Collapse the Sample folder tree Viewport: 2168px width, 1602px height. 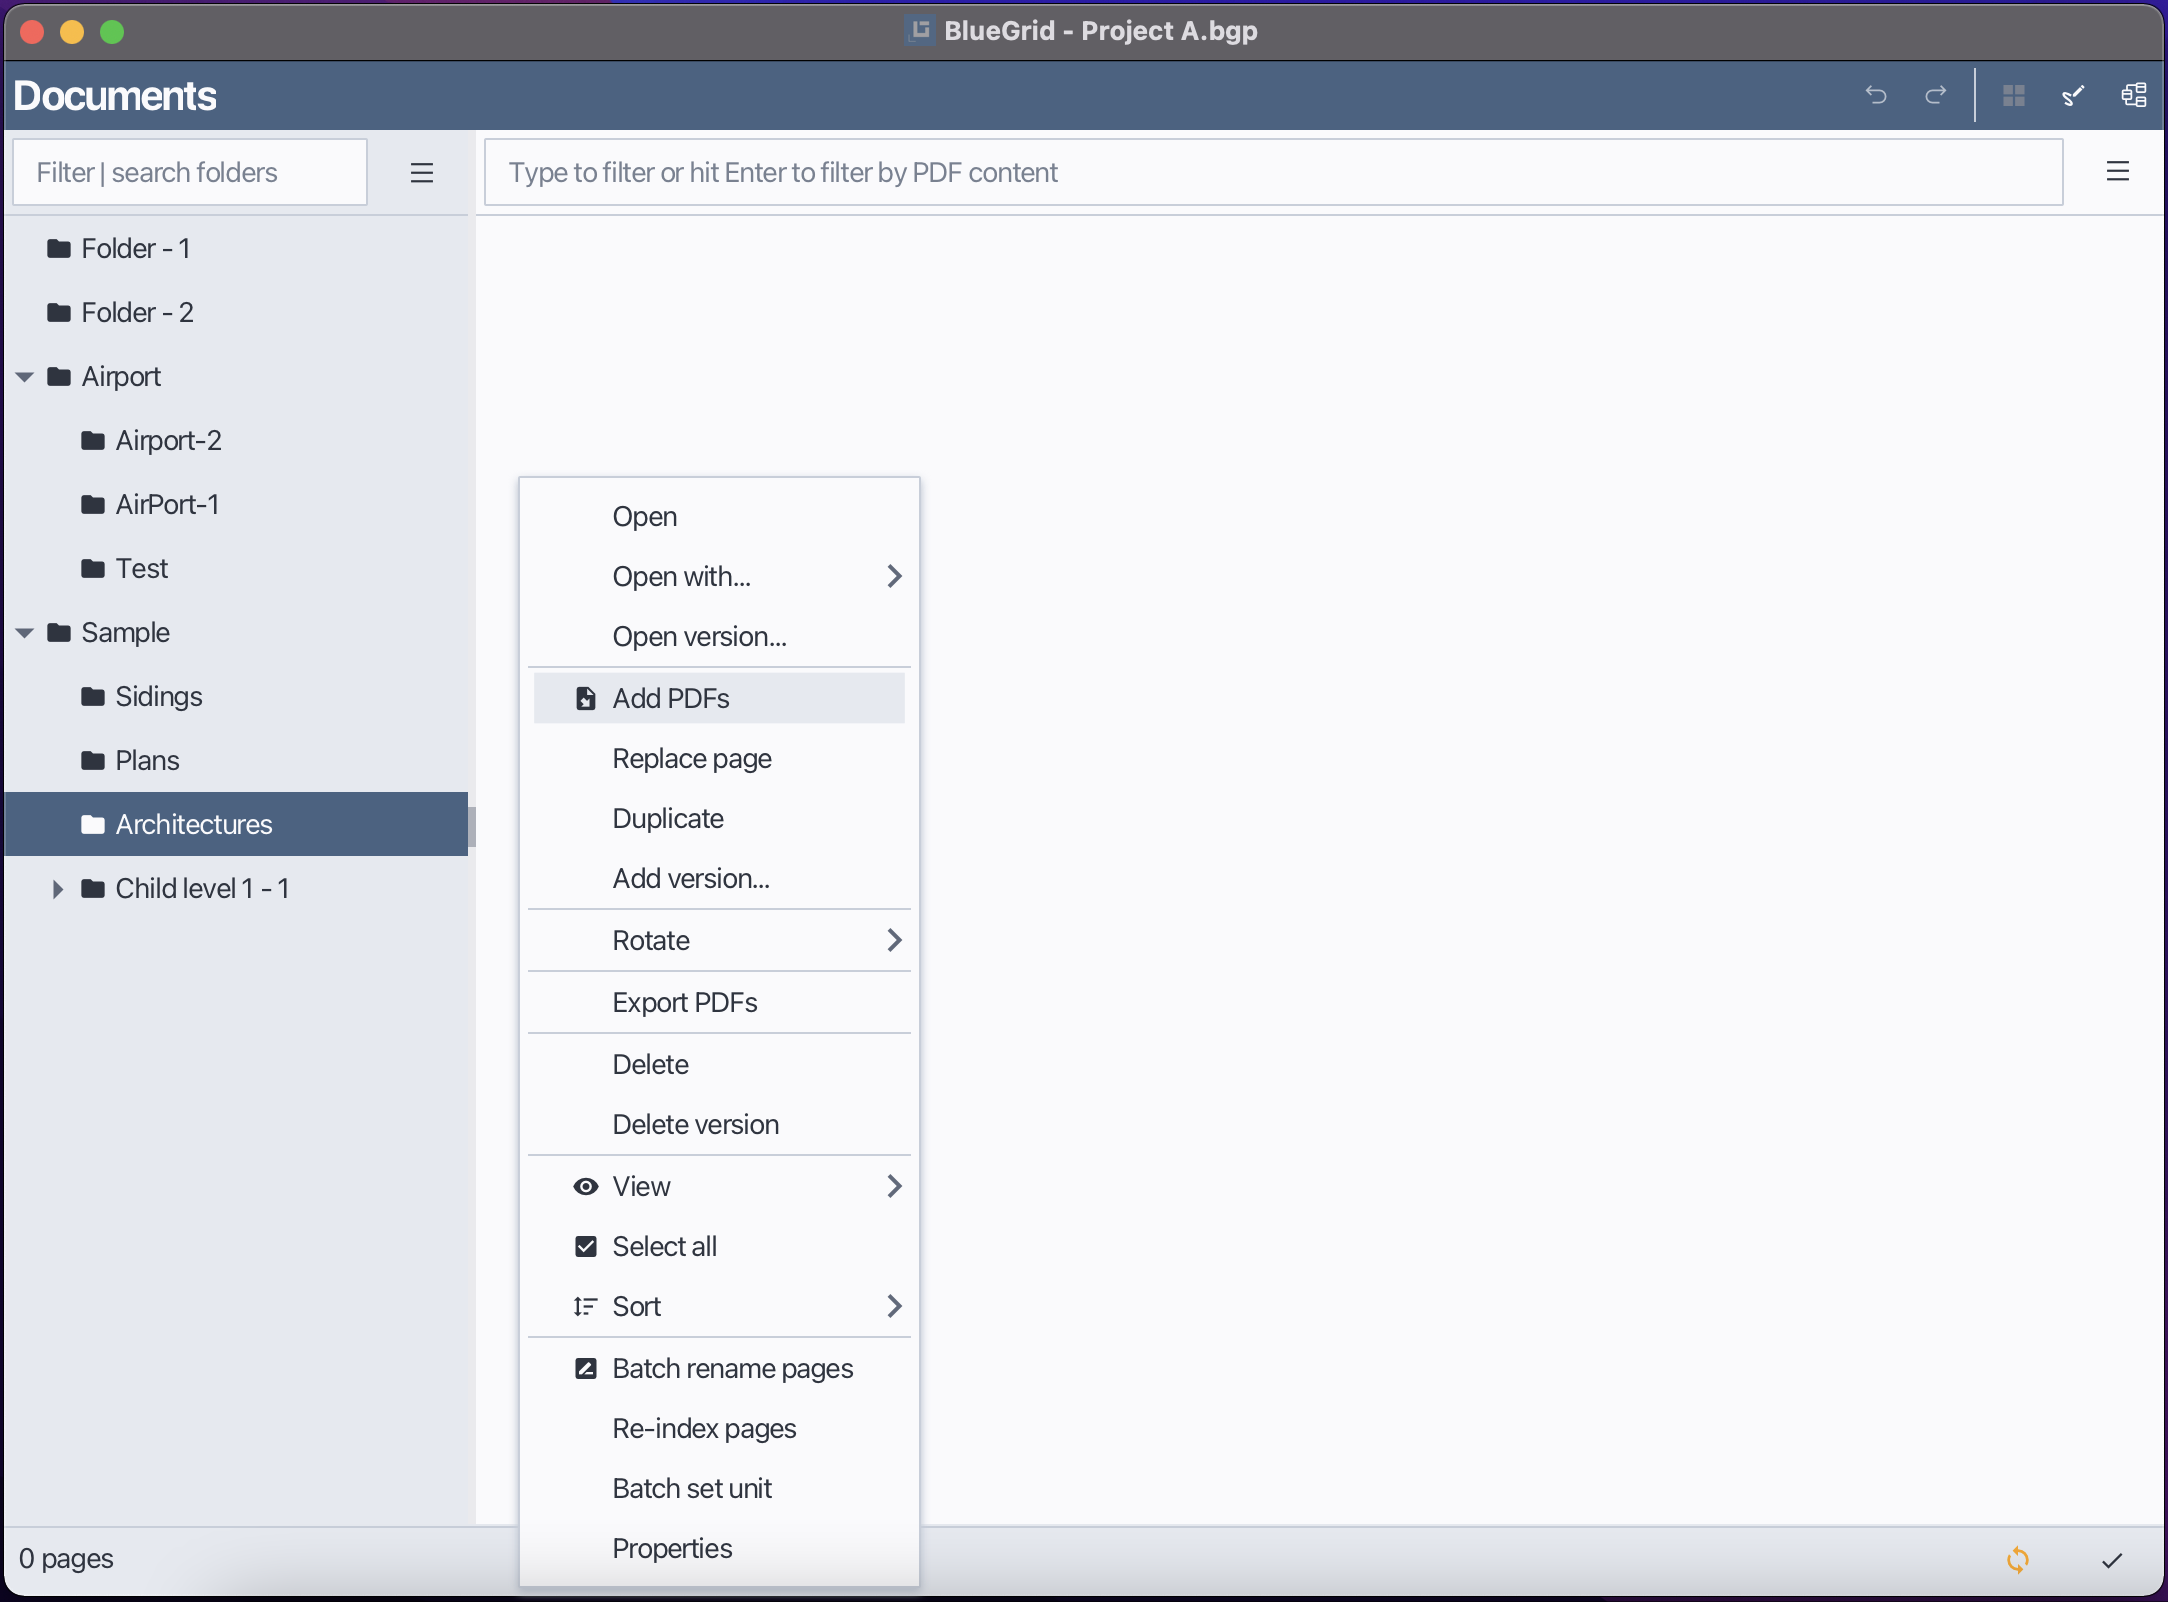(x=23, y=632)
